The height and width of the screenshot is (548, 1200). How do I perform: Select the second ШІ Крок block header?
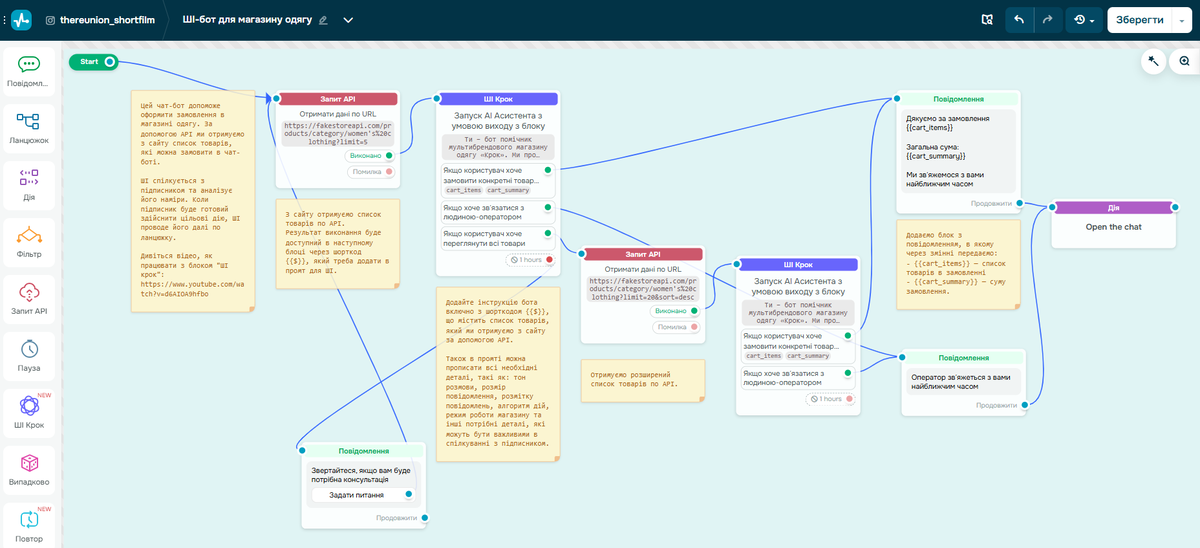(798, 265)
